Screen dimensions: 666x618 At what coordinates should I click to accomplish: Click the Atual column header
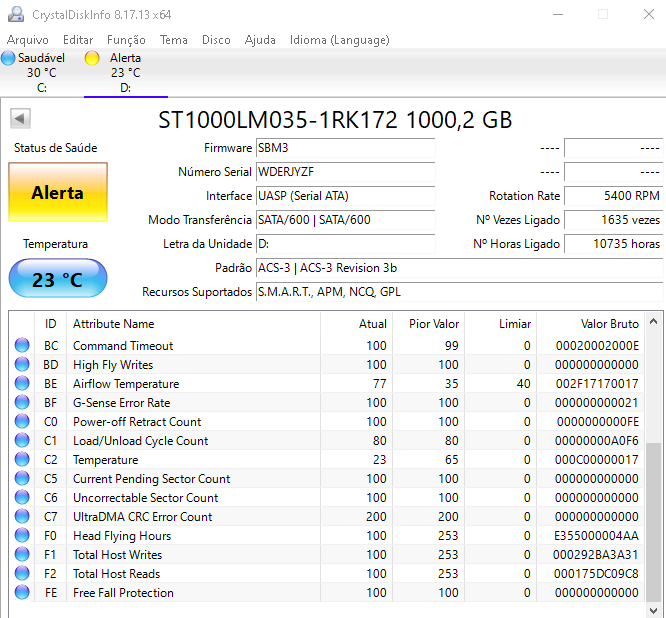(356, 324)
